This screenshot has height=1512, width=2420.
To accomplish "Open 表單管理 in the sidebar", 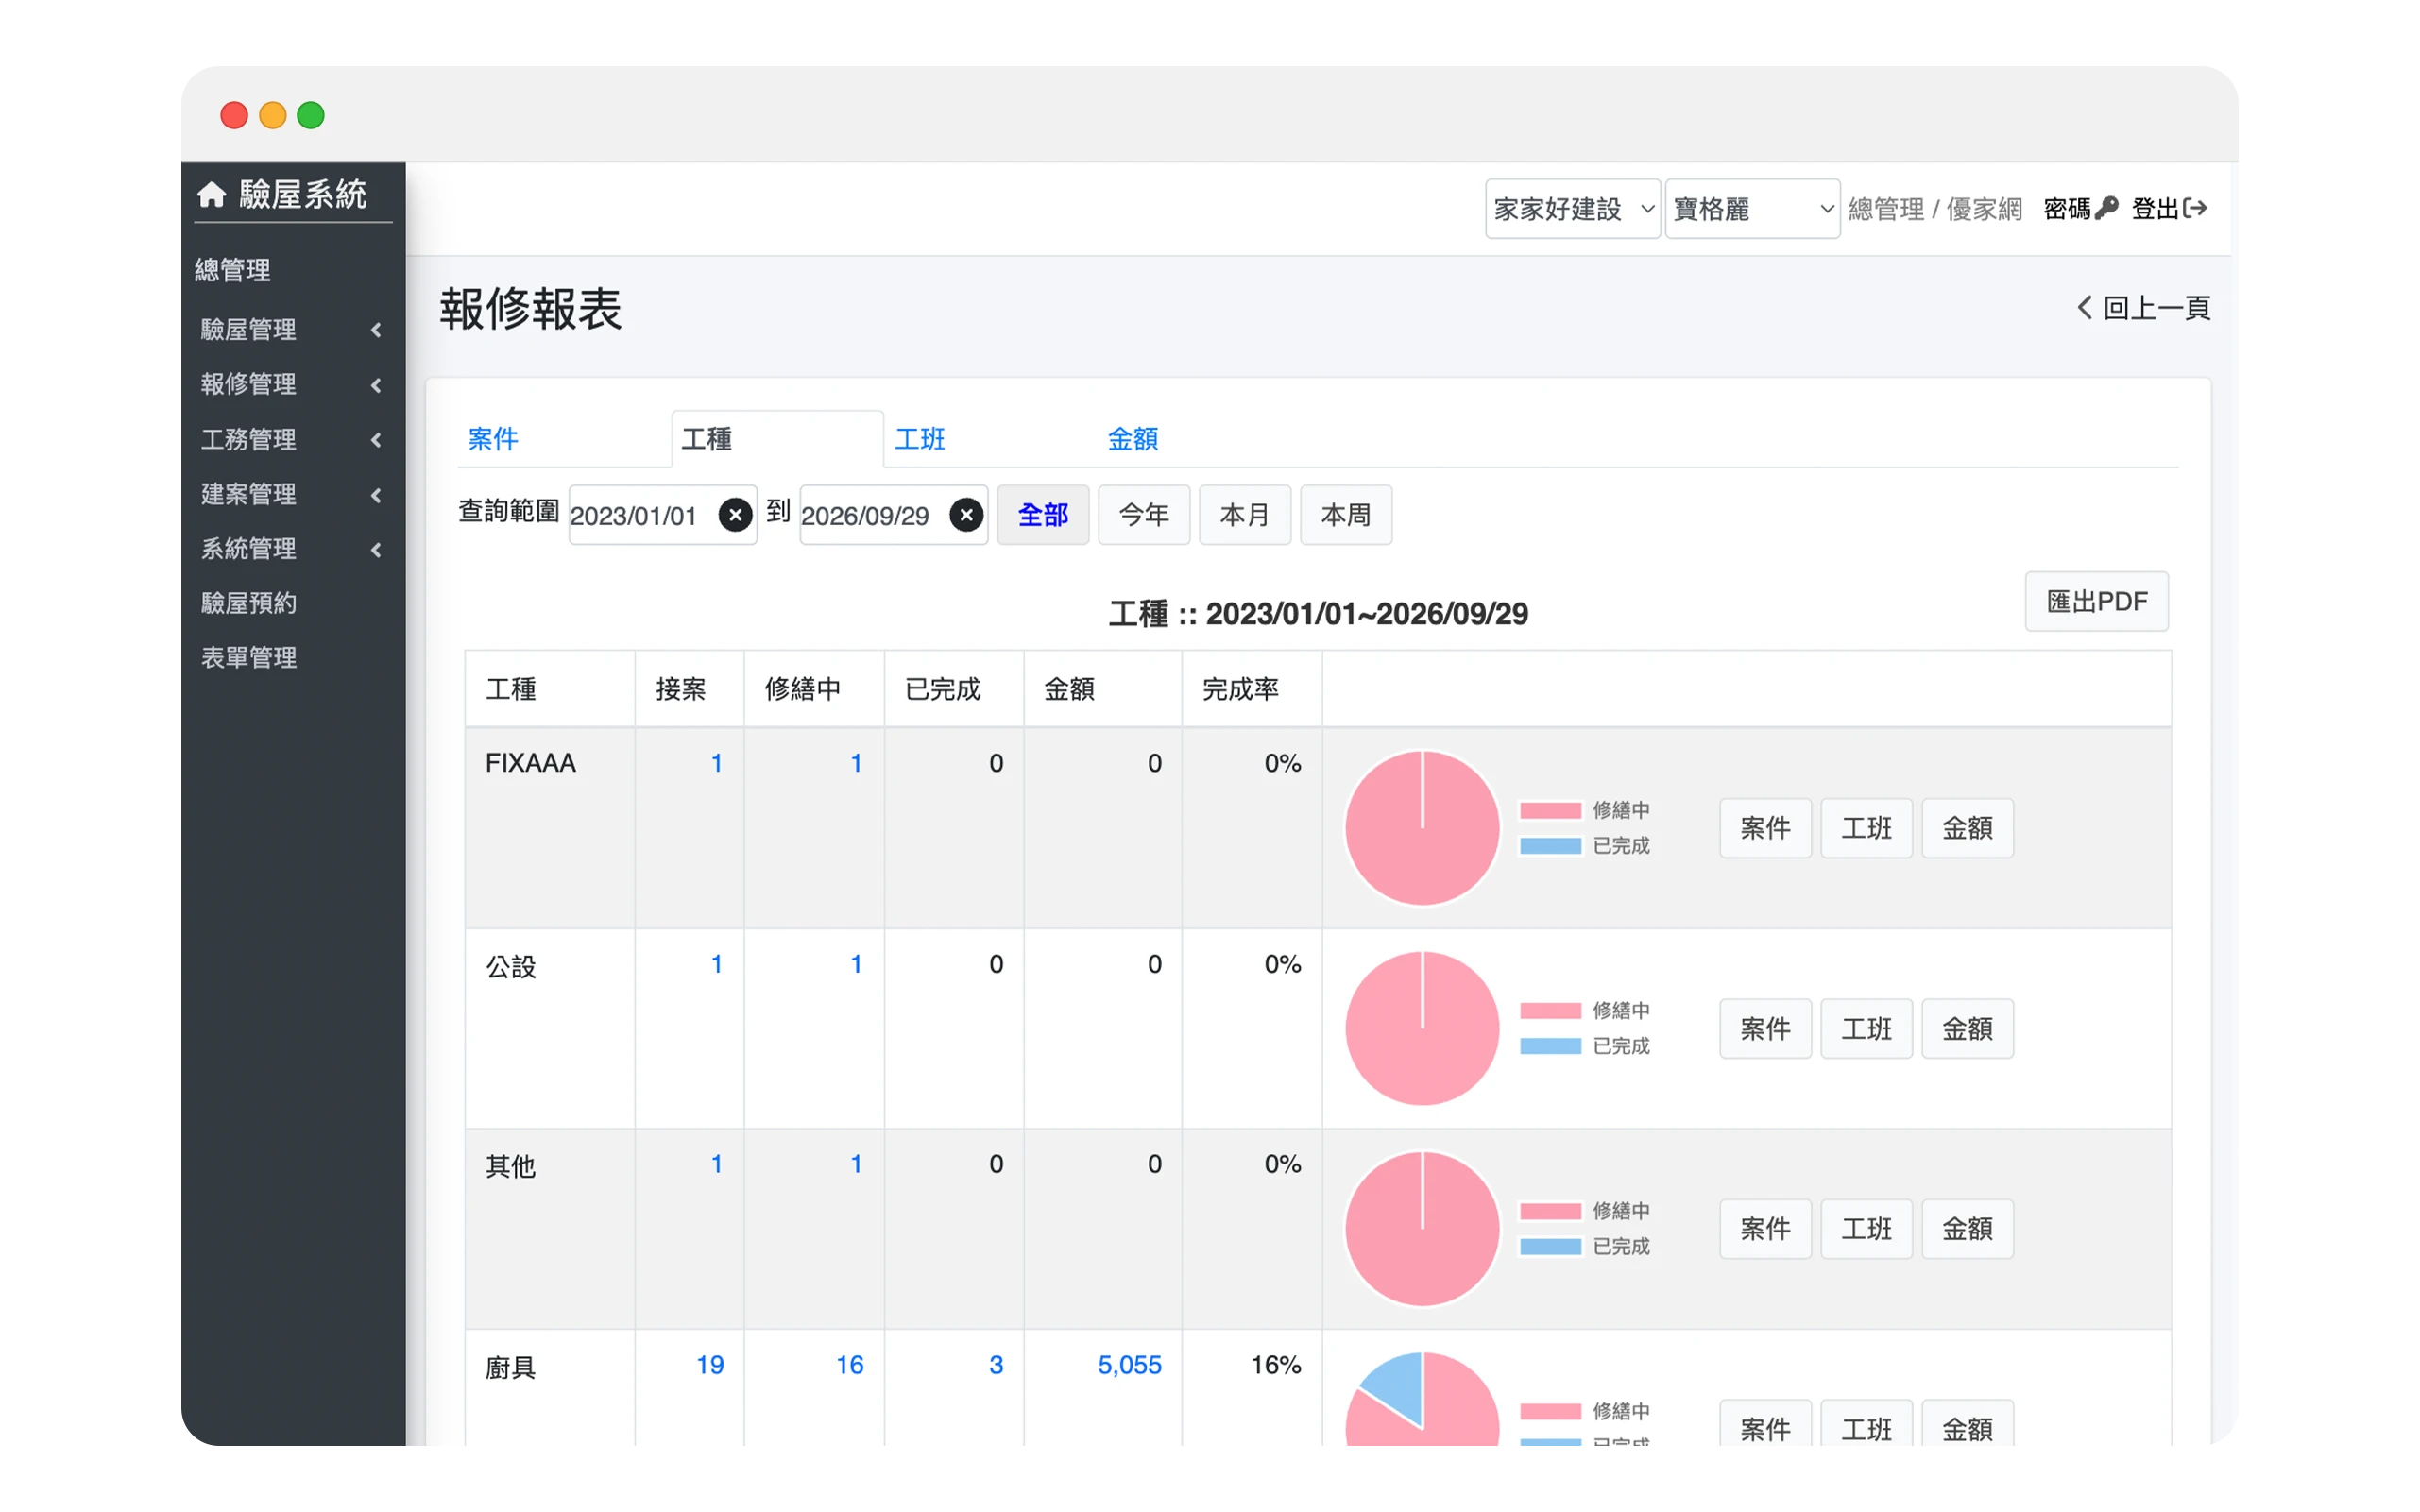I will (x=249, y=657).
